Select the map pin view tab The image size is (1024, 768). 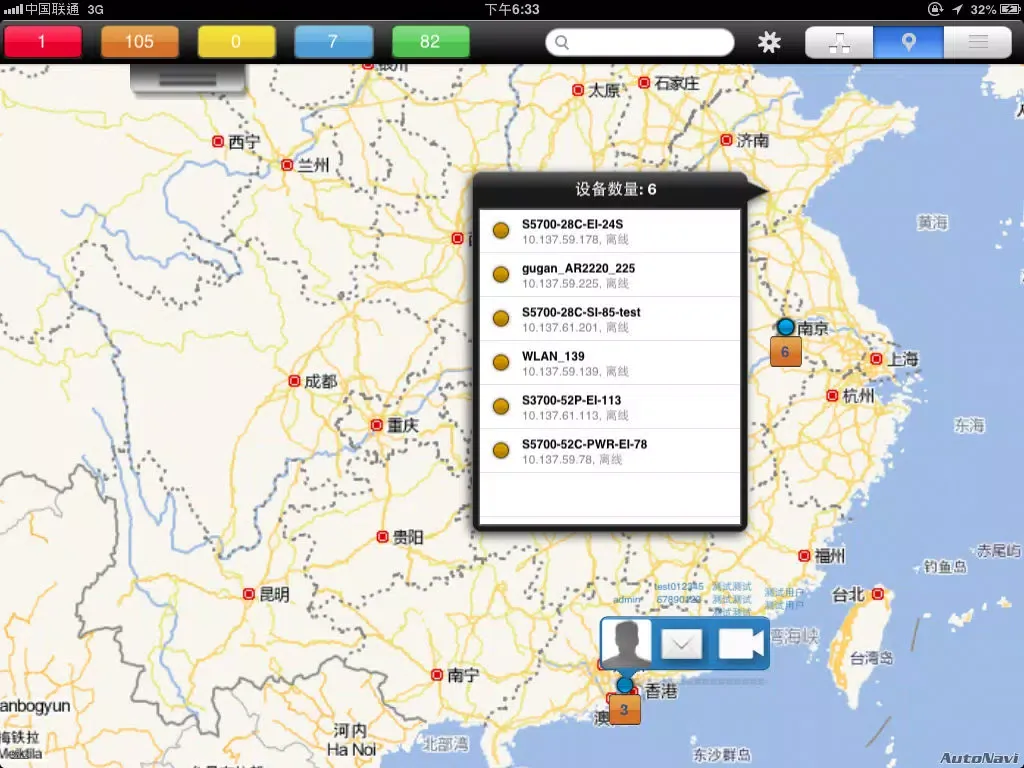coord(908,42)
